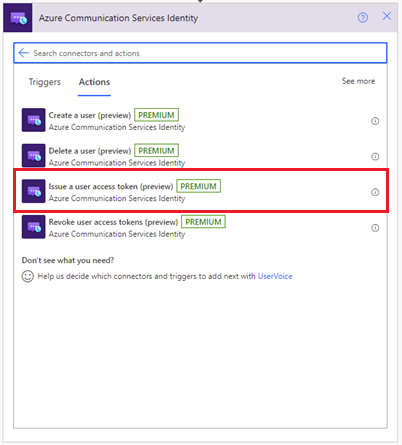Viewport: 402px width, 445px height.
Task: Show info for Delete a user action
Action: [x=375, y=156]
